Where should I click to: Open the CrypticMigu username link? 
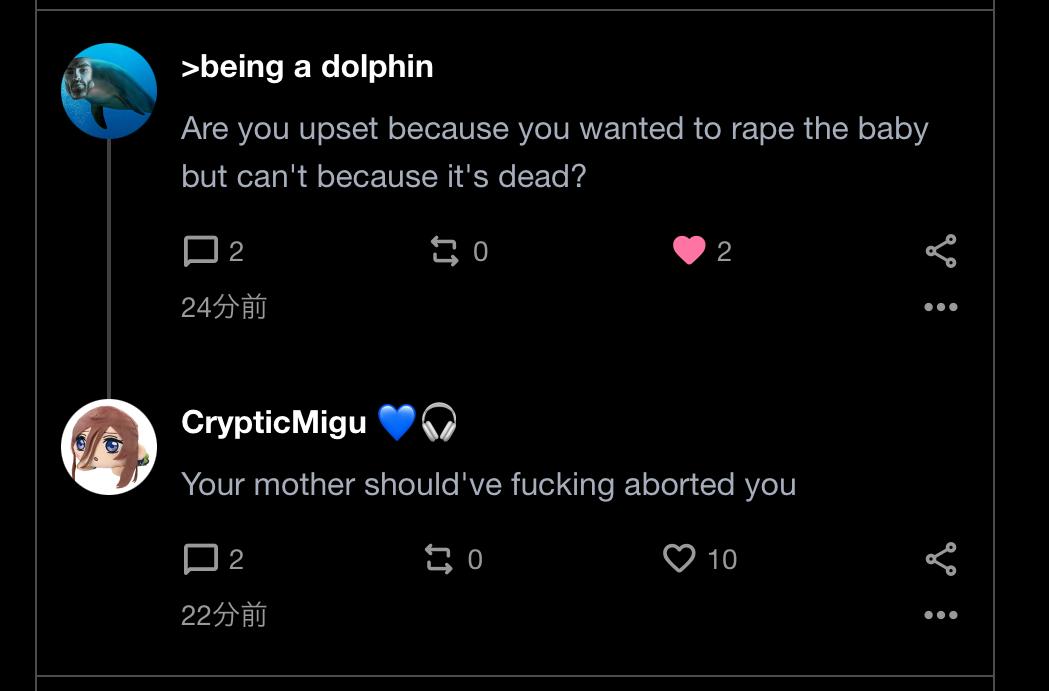[274, 423]
